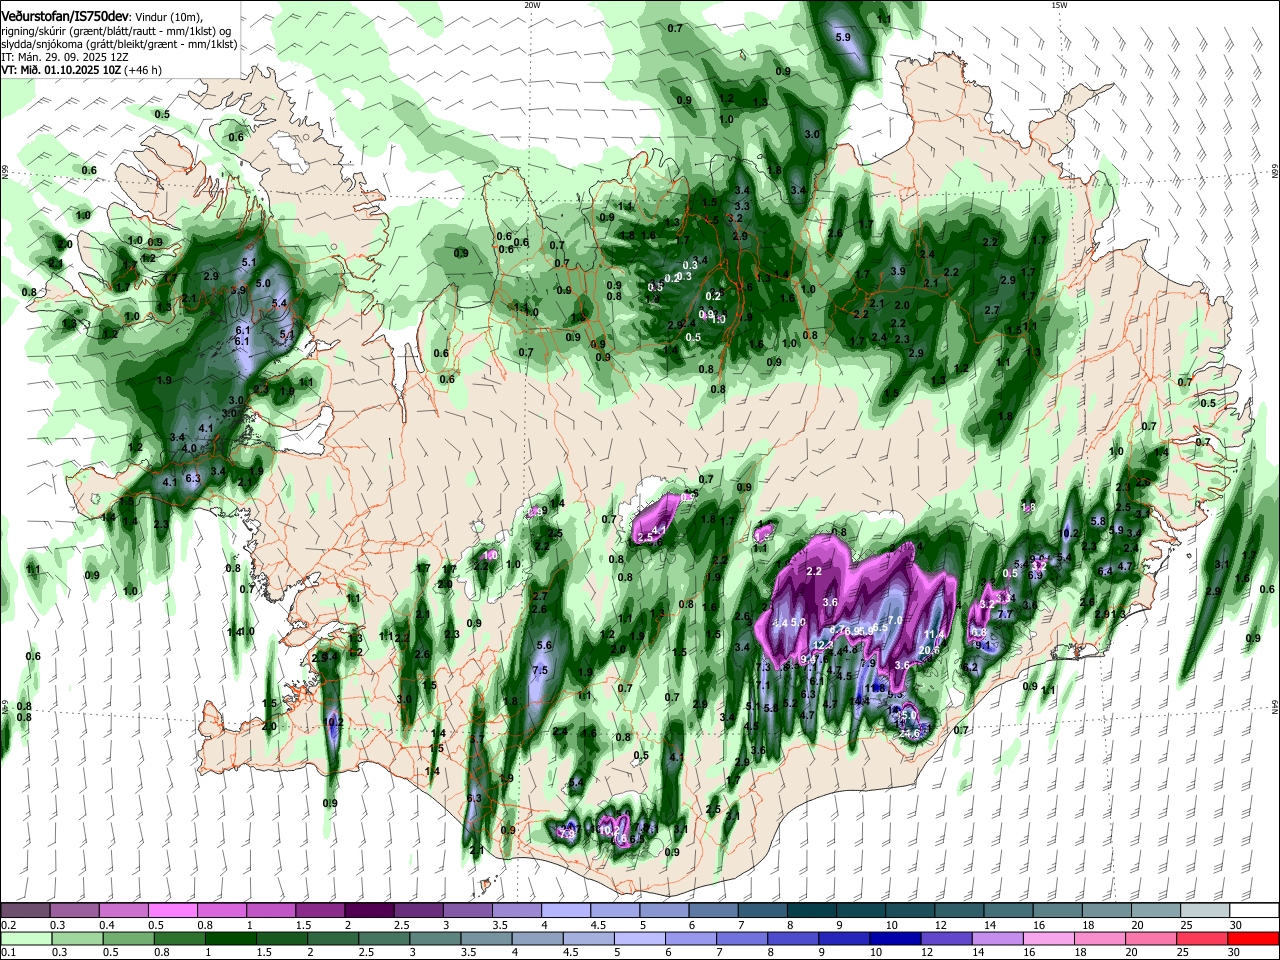Pick the pale lavender 4–4.5 swatch, upper scale
Viewport: 1280px width, 960px height.
click(565, 910)
